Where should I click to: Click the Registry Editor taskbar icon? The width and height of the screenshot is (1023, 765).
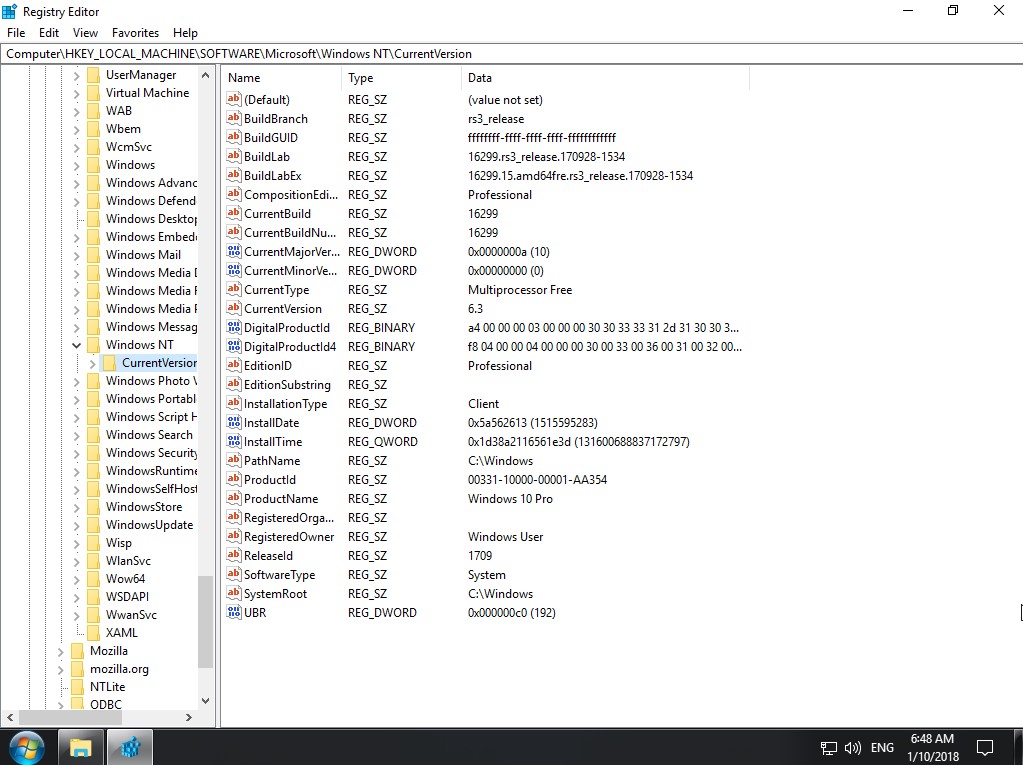(130, 747)
